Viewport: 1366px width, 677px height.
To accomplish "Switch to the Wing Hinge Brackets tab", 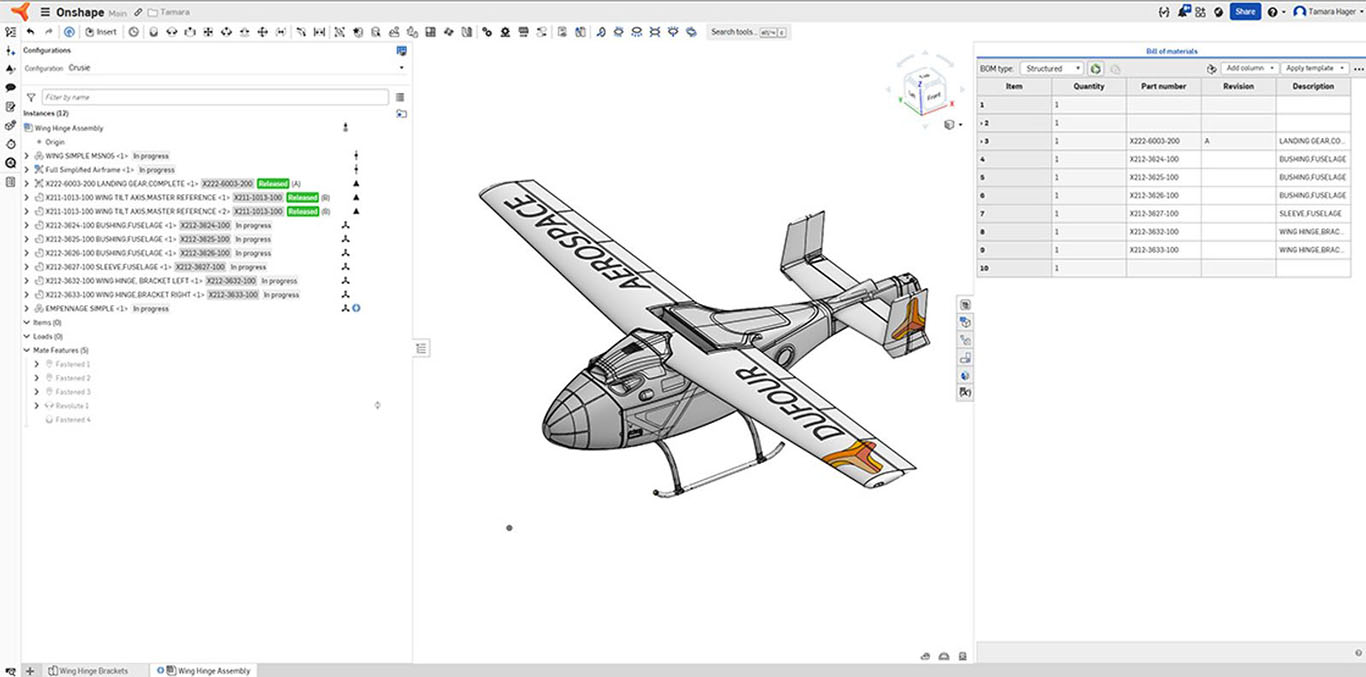I will 88,670.
